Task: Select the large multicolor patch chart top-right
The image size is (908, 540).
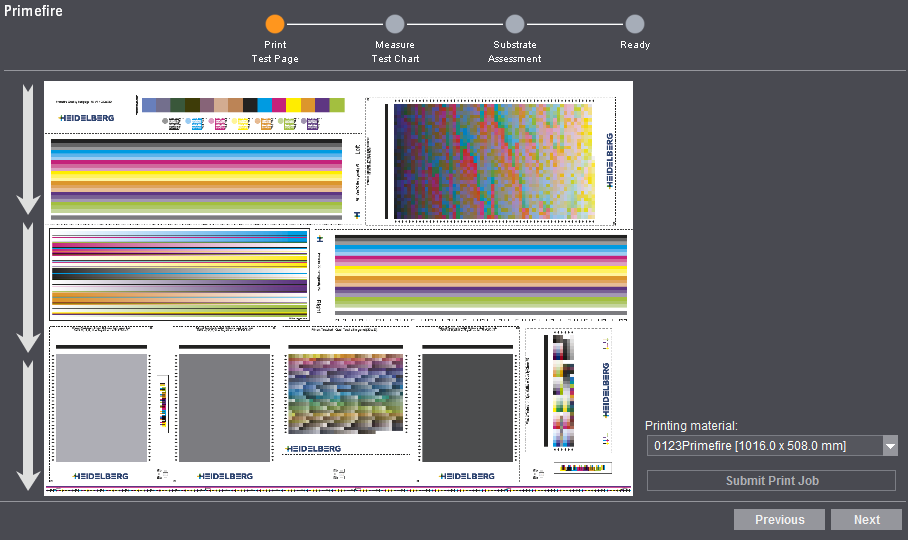Action: click(x=494, y=160)
